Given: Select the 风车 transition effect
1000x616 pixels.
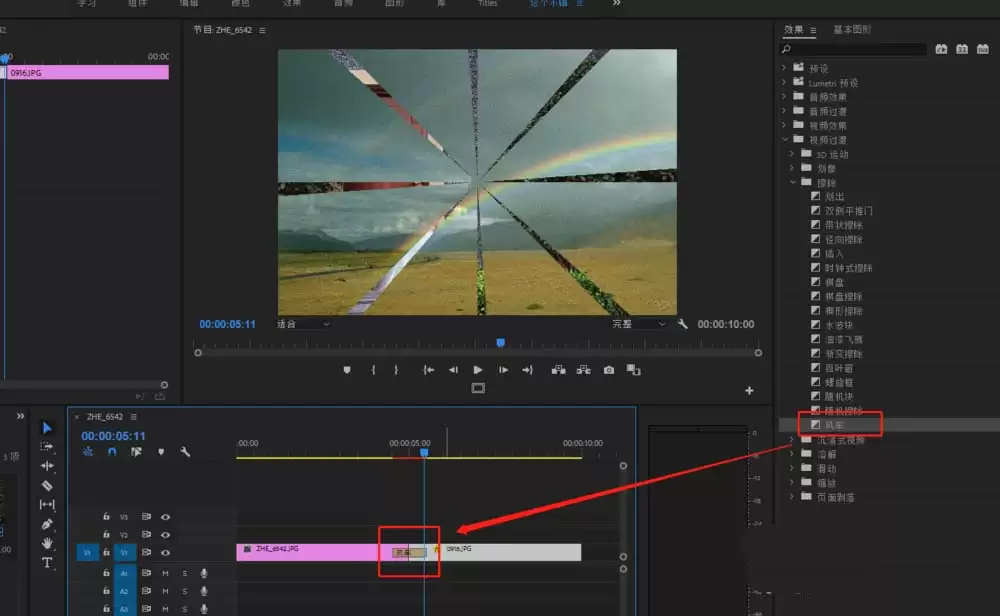Looking at the screenshot, I should coord(833,425).
